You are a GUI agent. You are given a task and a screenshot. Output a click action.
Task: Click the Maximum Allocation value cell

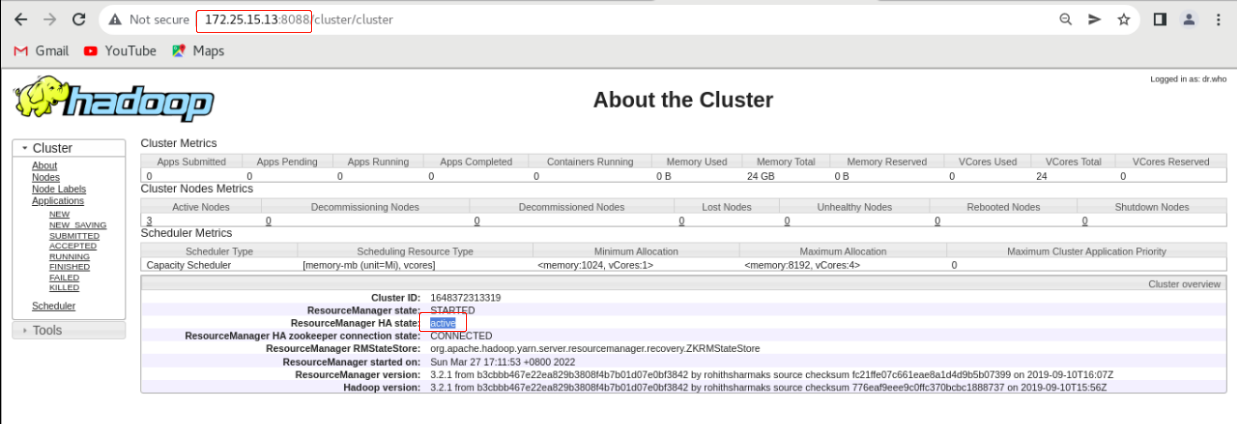tap(842, 265)
